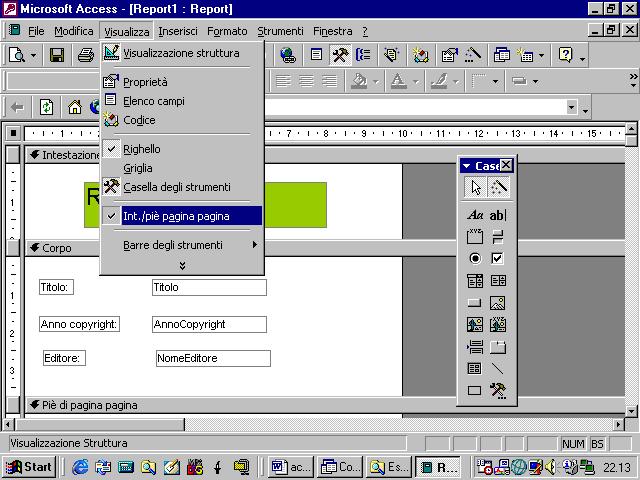Enable Griglia in Visualizza menu
Viewport: 640px width, 480px height.
pyautogui.click(x=182, y=168)
